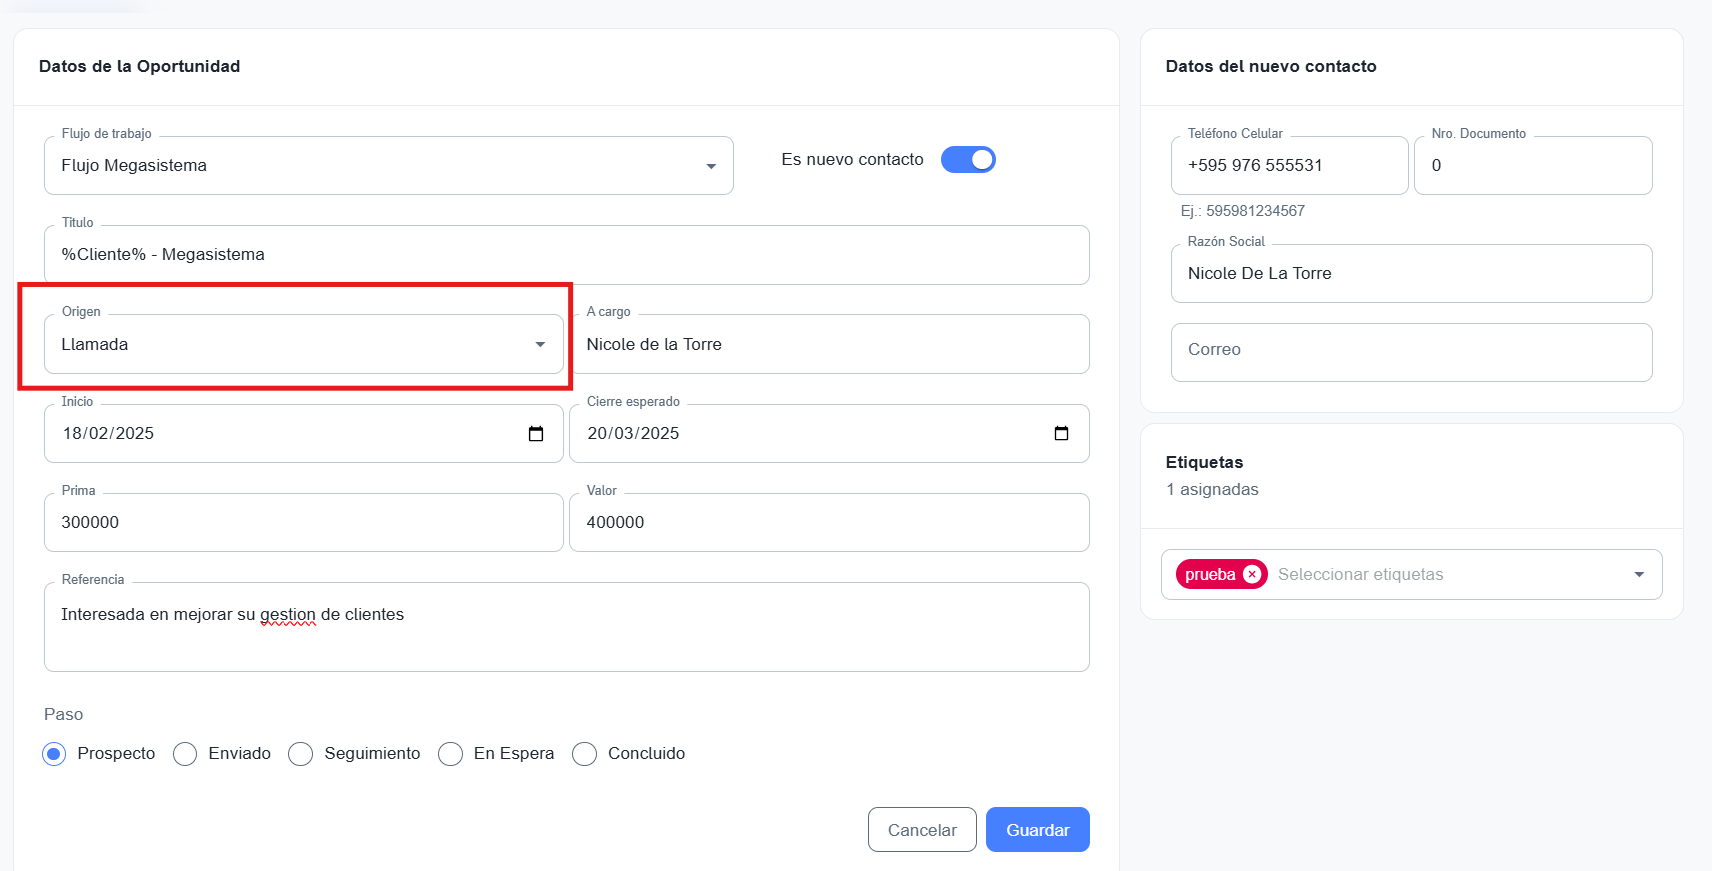Image resolution: width=1712 pixels, height=871 pixels.
Task: Remove the prueba tag with its x icon
Action: (x=1252, y=575)
